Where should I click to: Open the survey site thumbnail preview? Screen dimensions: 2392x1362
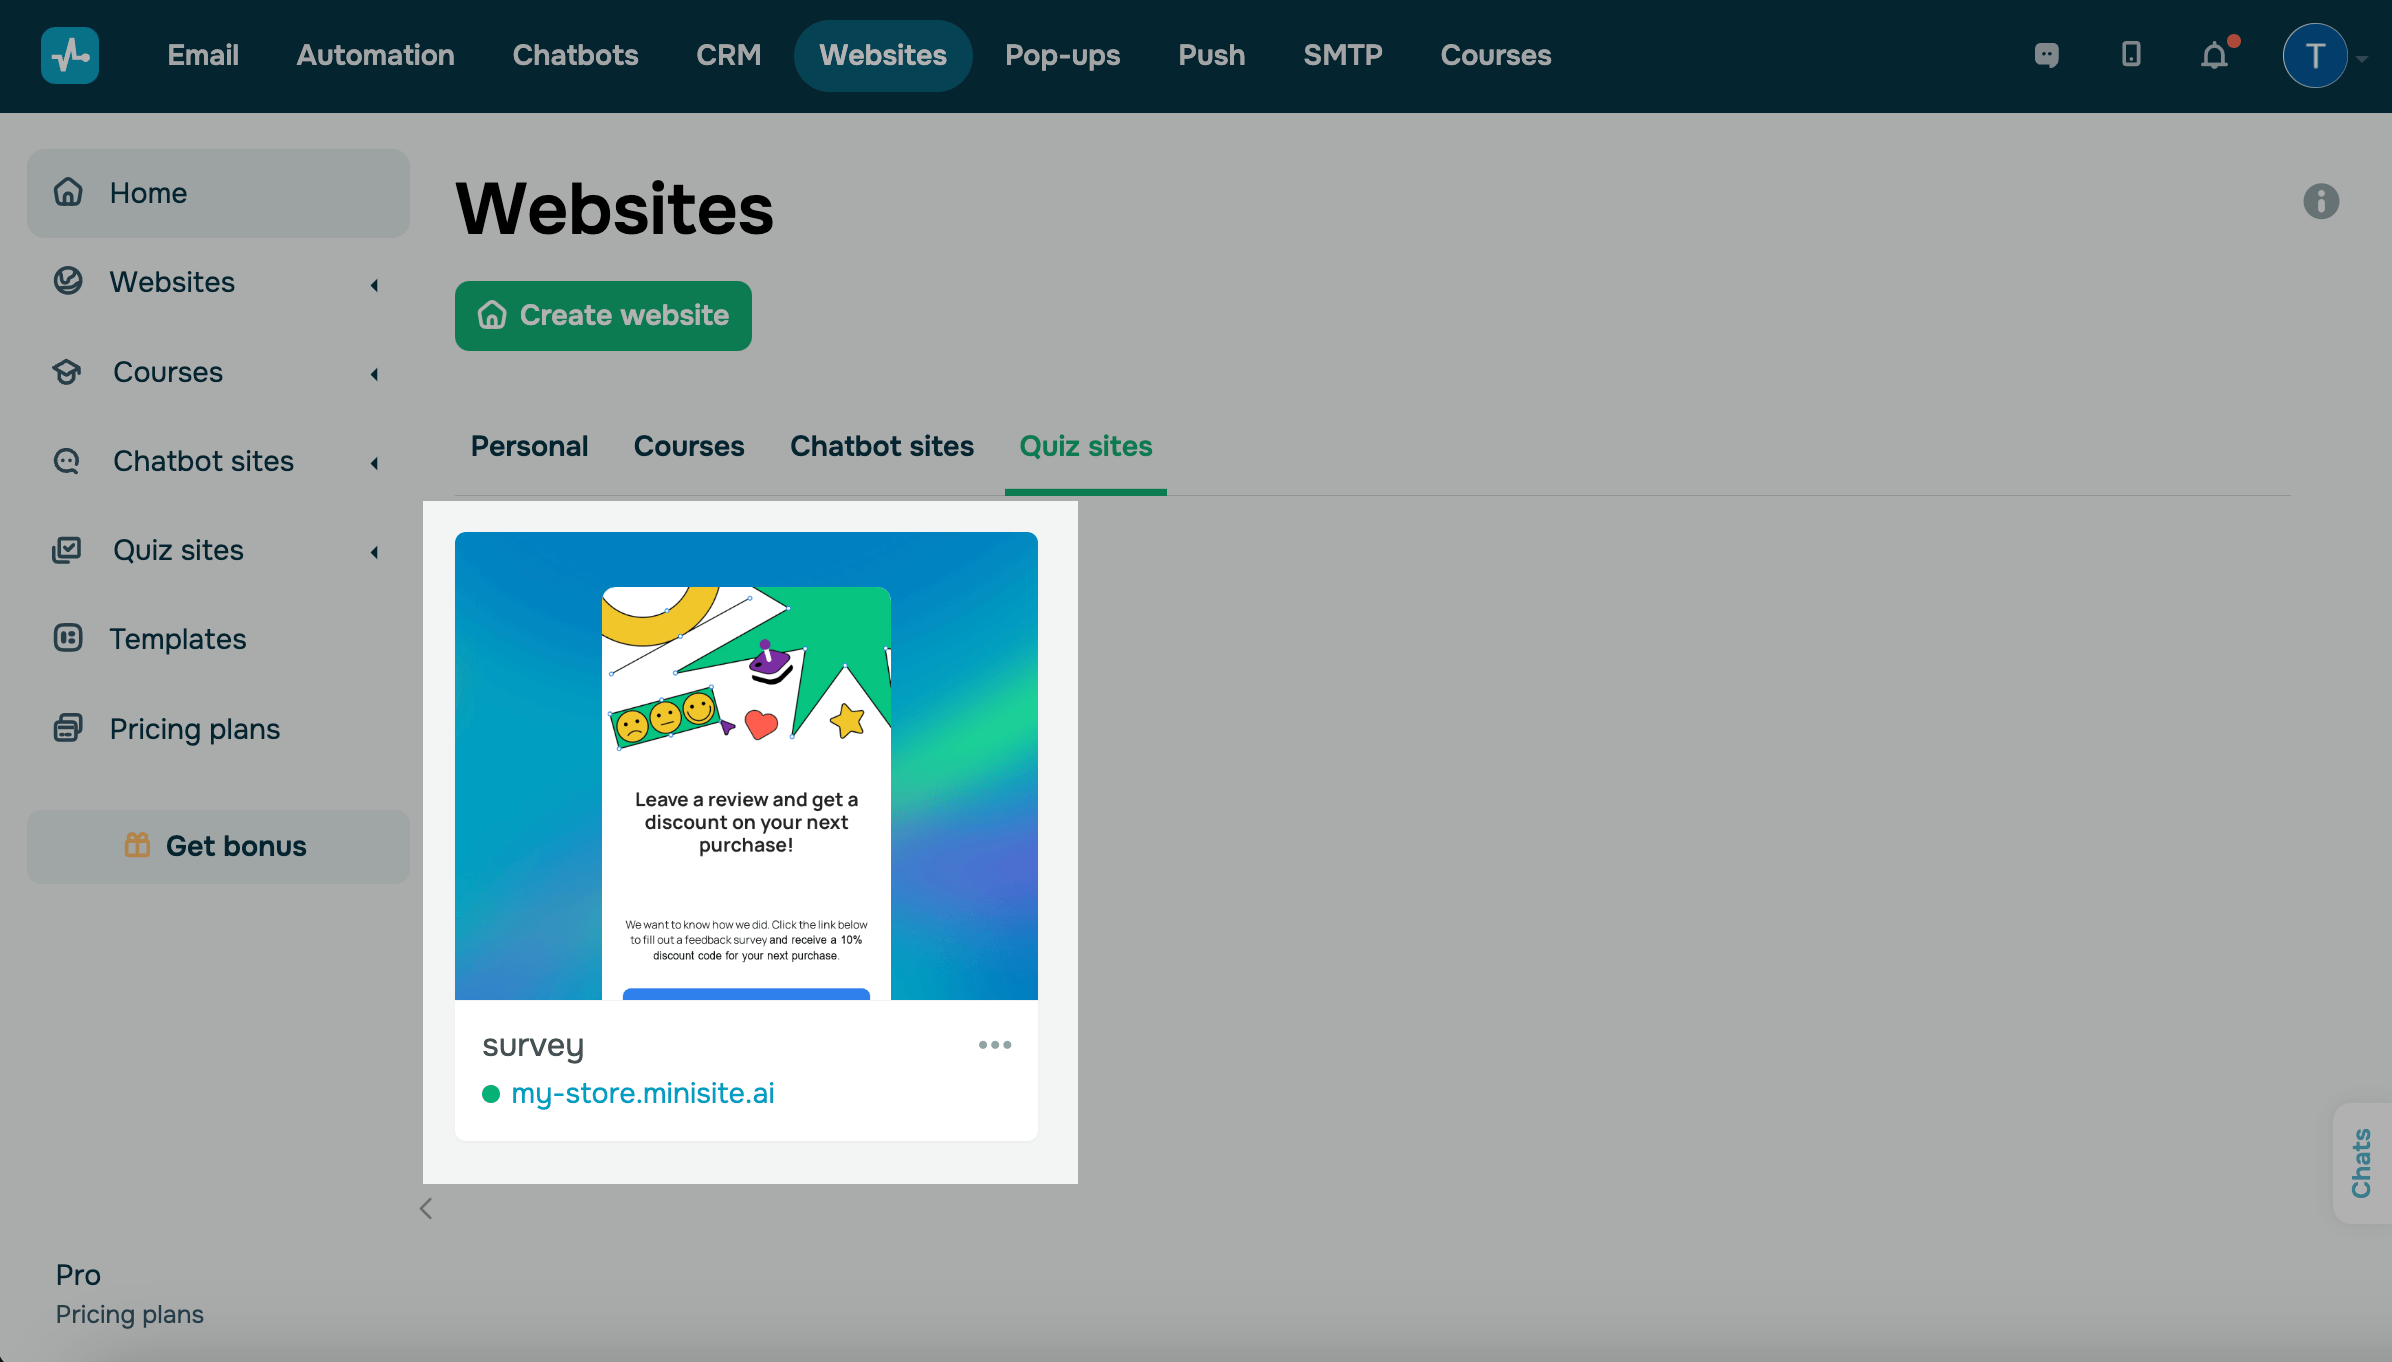pos(746,765)
